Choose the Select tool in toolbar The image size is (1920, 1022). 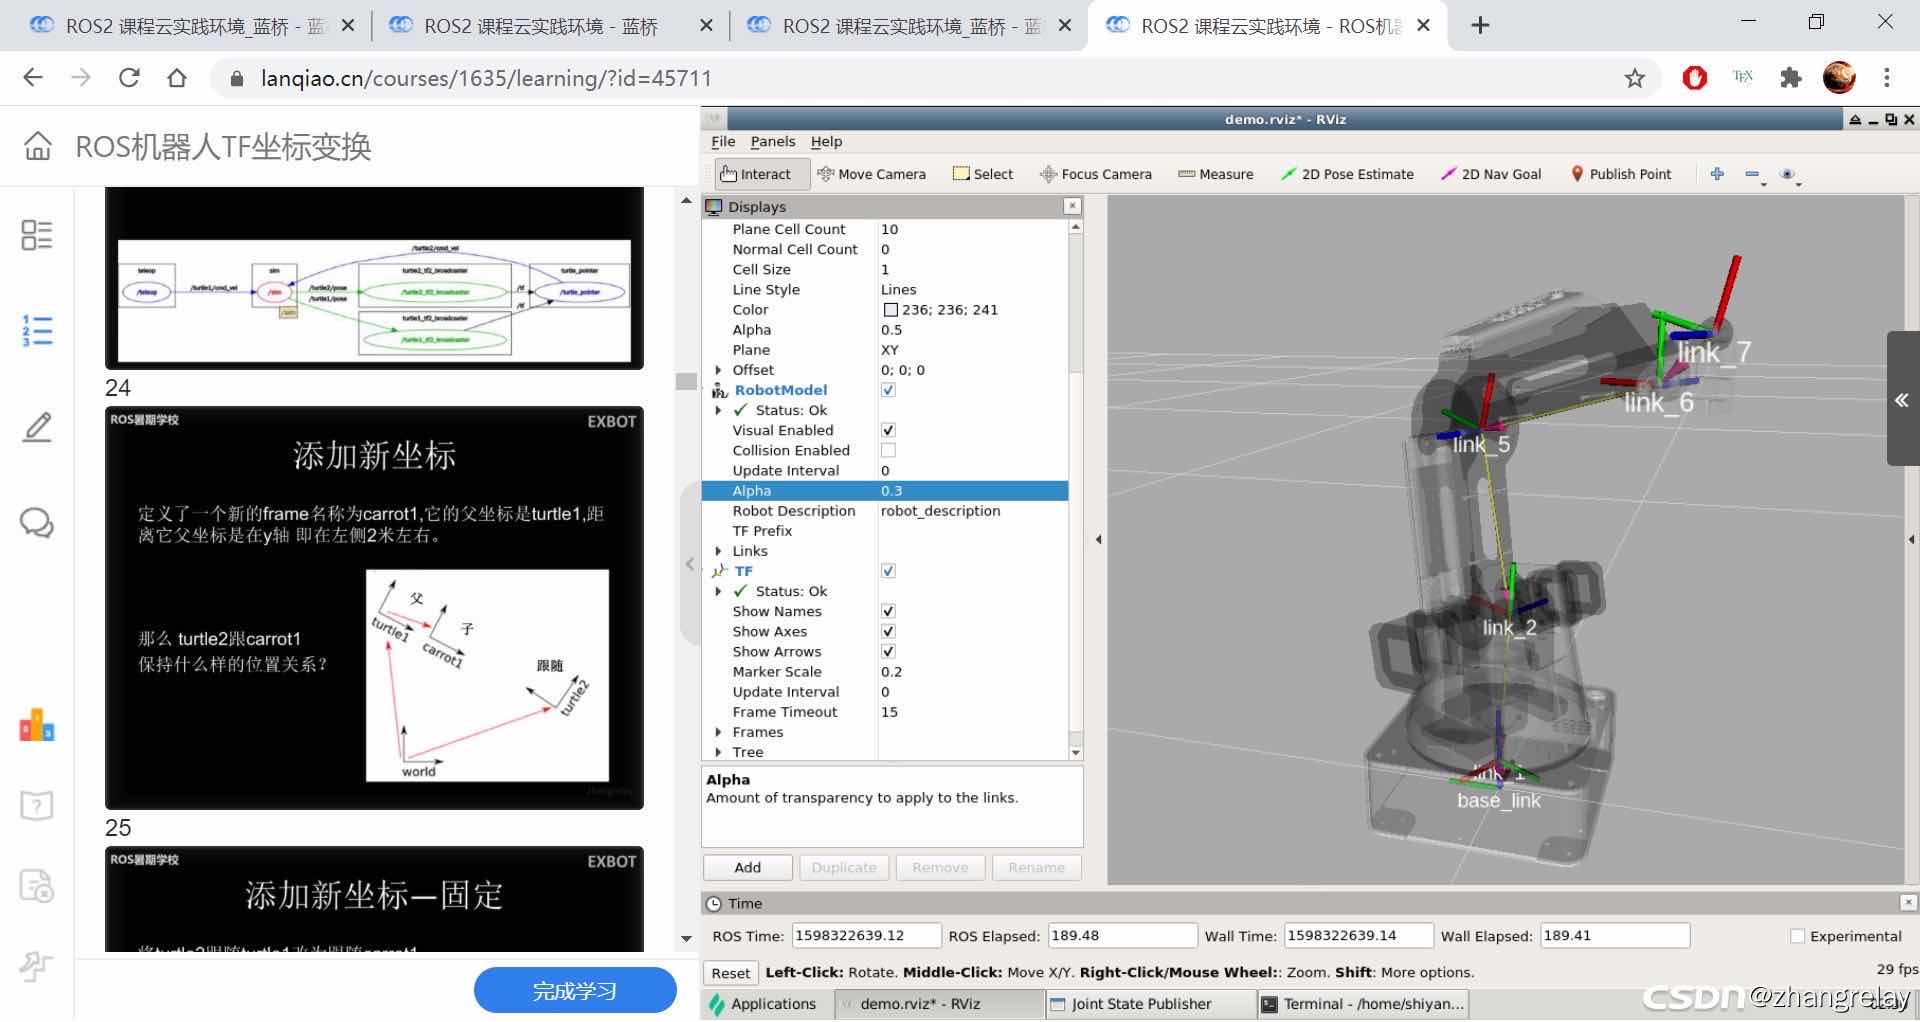[x=983, y=174]
